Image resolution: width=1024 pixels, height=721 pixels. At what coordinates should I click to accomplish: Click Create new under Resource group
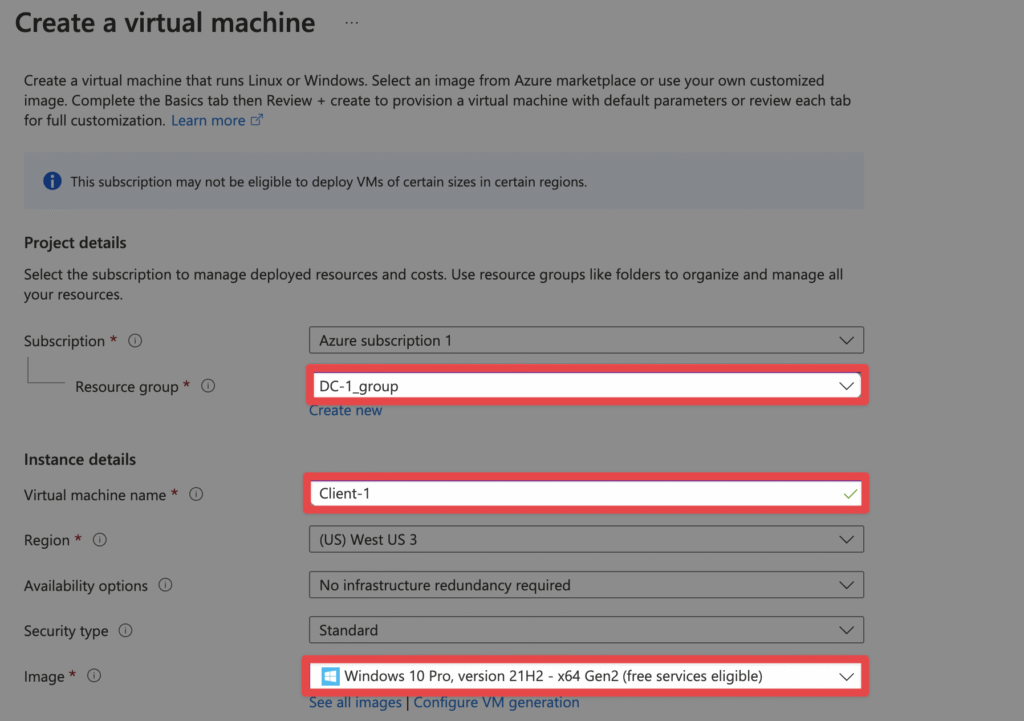(345, 410)
